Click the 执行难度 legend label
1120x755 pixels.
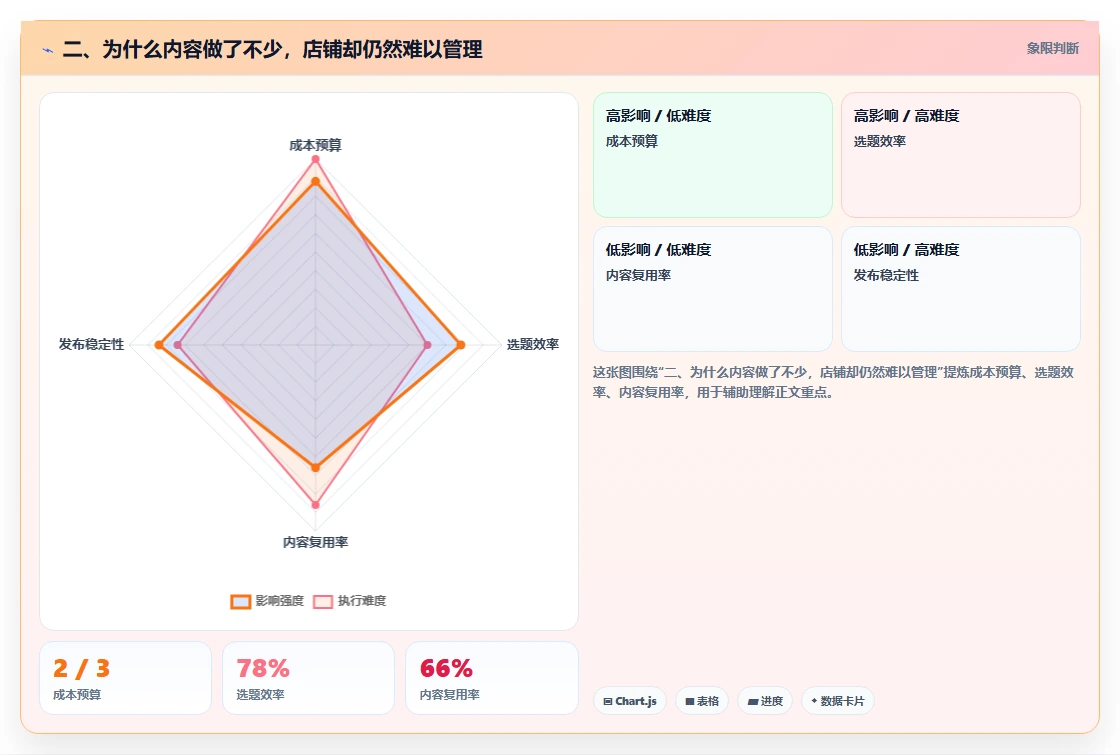pyautogui.click(x=362, y=601)
